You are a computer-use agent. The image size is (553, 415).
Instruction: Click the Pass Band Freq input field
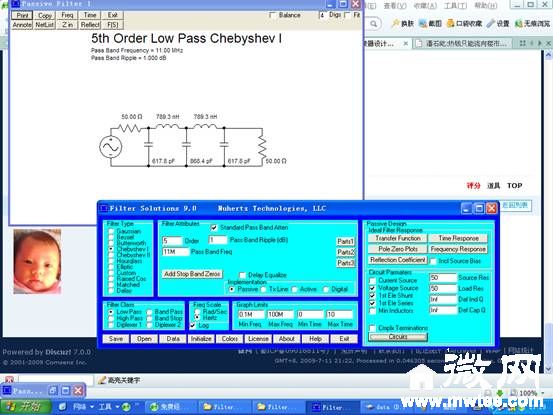point(175,252)
